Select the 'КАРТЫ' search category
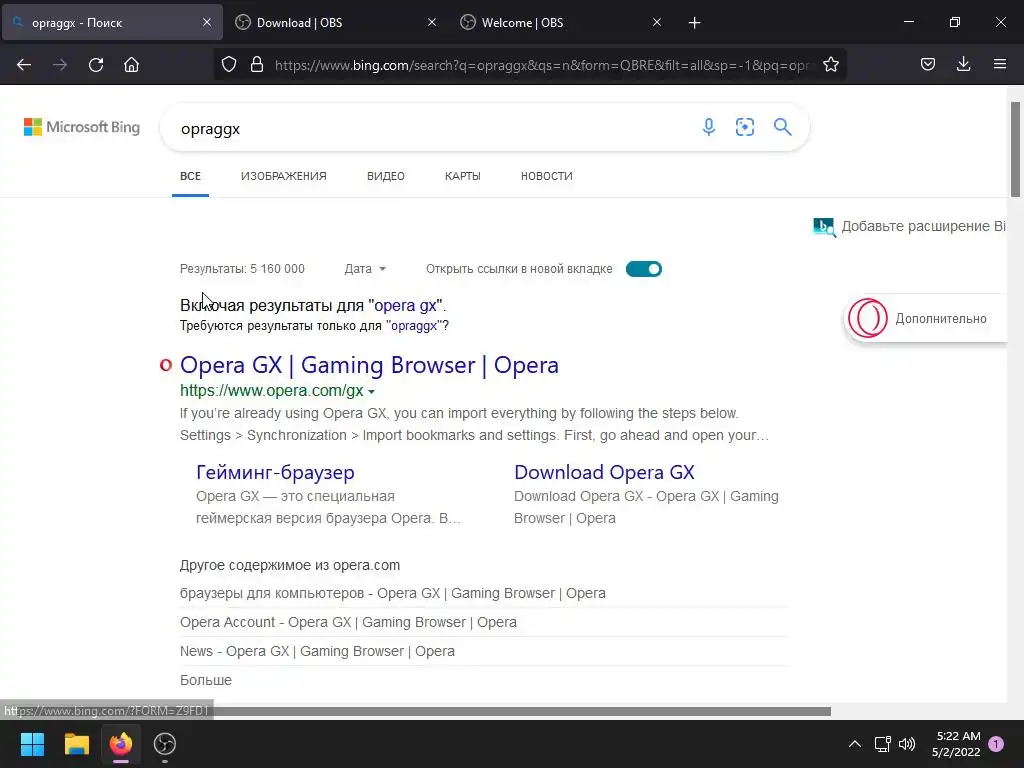Viewport: 1024px width, 768px height. [x=463, y=176]
